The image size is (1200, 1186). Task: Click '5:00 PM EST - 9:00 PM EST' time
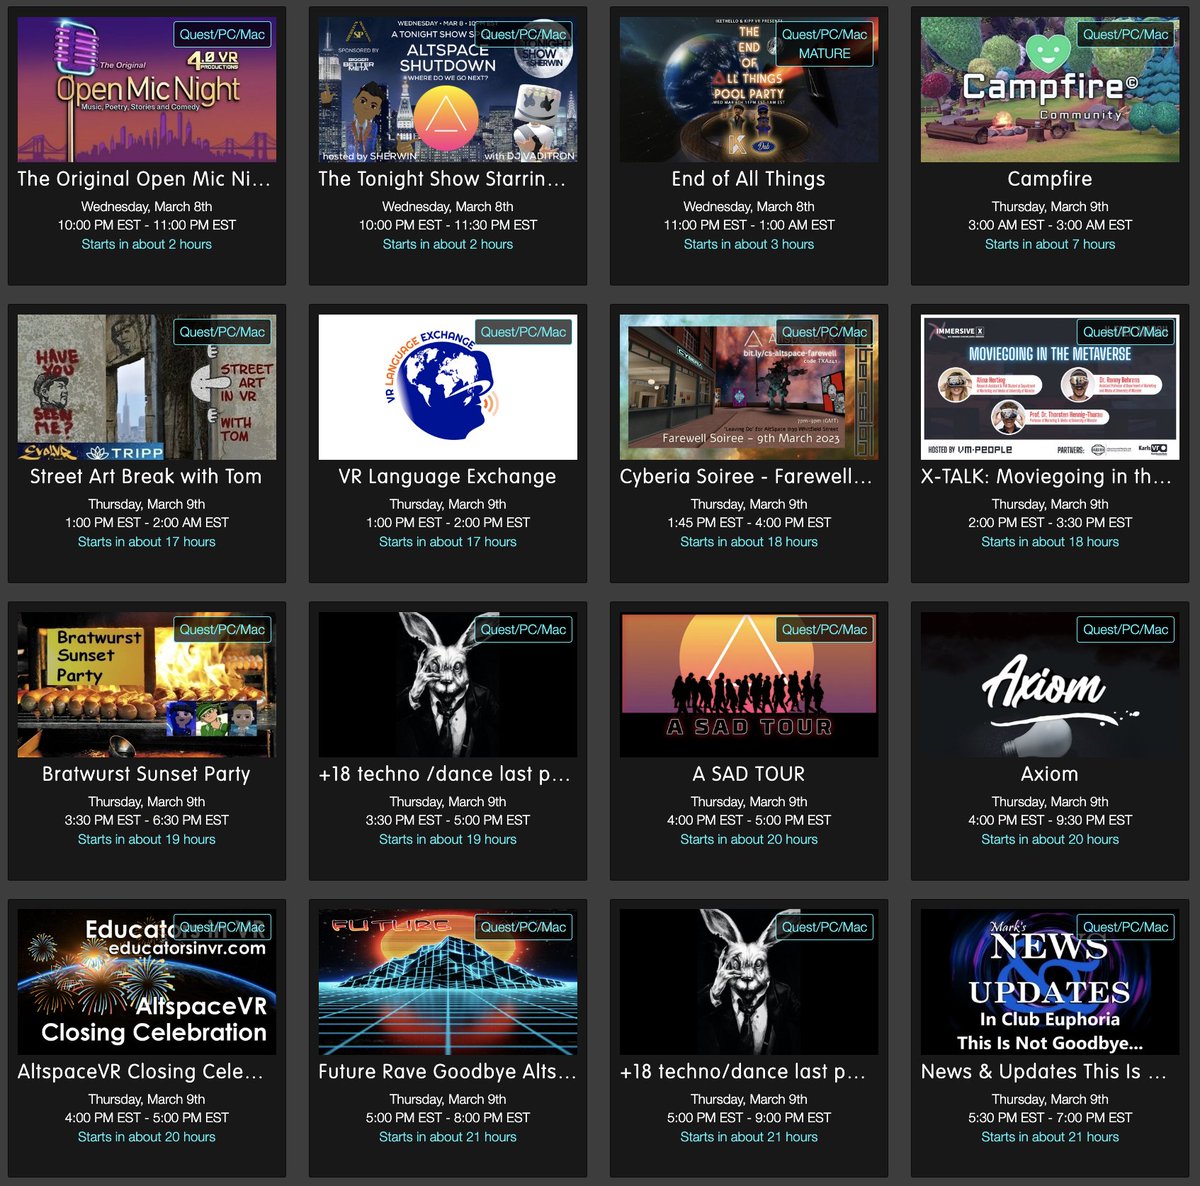click(749, 1118)
